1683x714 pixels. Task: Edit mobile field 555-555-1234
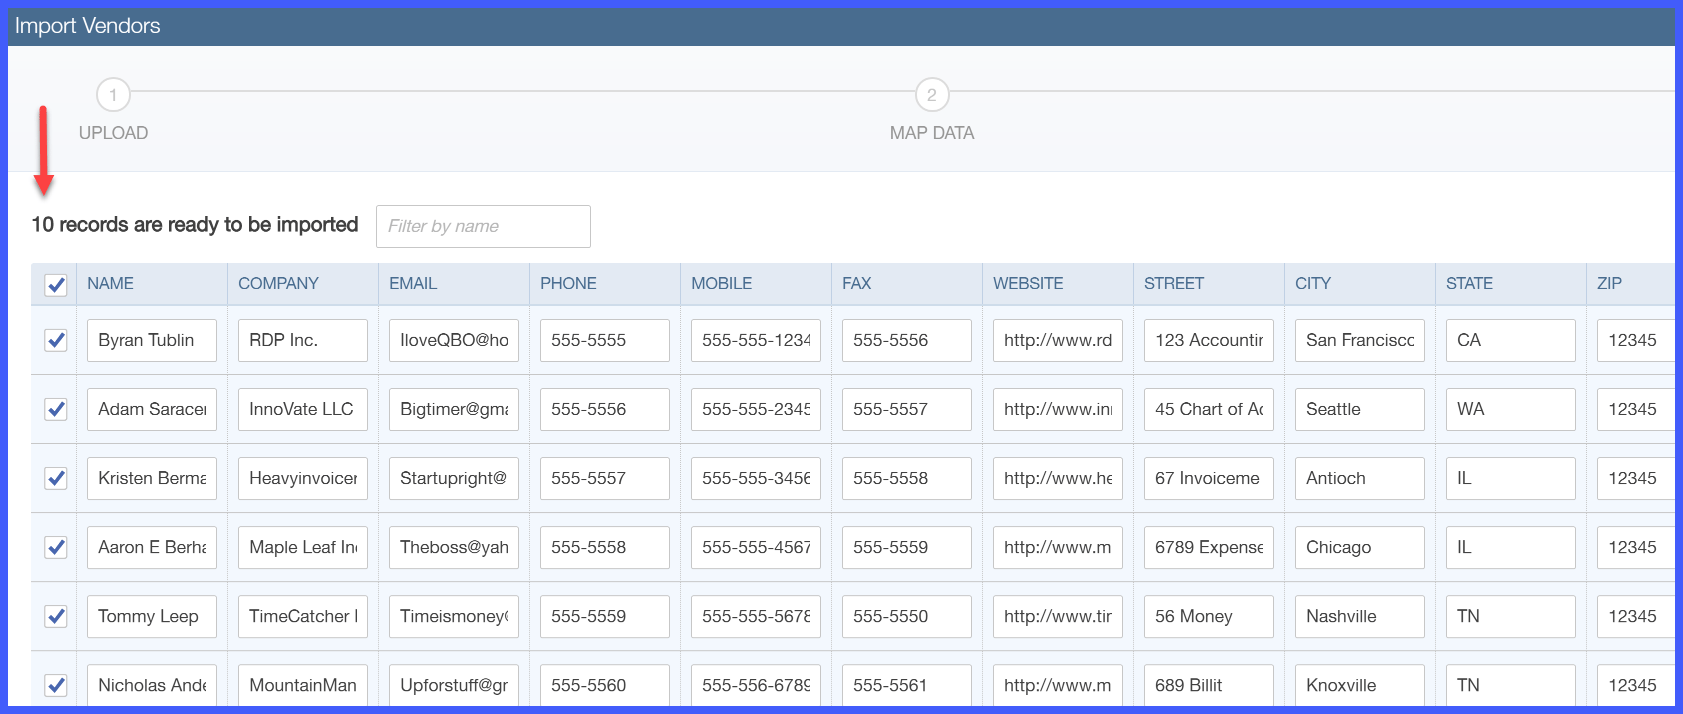click(x=756, y=340)
